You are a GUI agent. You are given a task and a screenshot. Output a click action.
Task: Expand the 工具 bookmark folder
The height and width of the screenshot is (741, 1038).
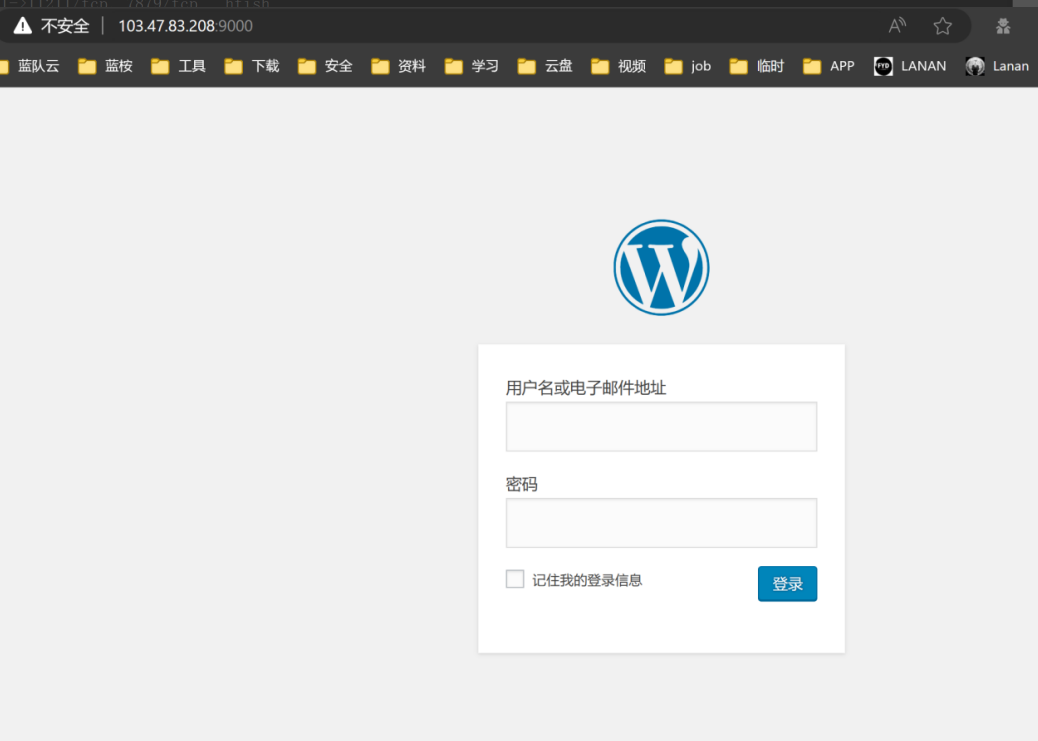click(179, 66)
